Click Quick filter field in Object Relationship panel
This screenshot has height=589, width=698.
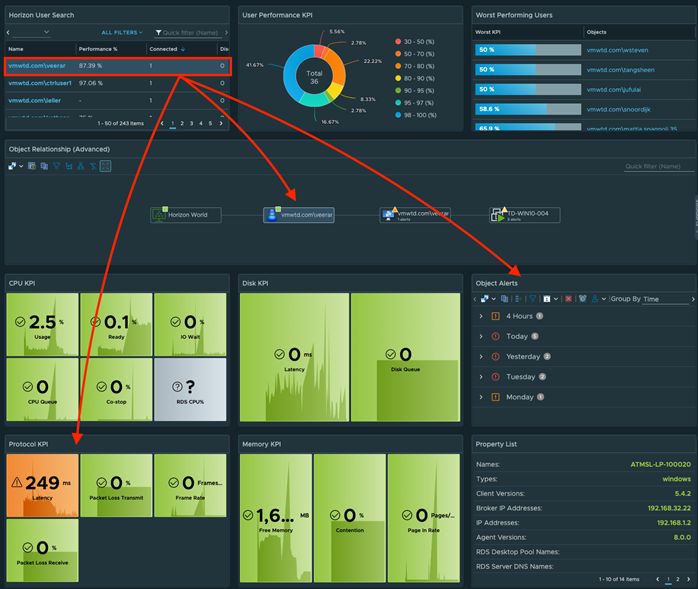(x=659, y=167)
